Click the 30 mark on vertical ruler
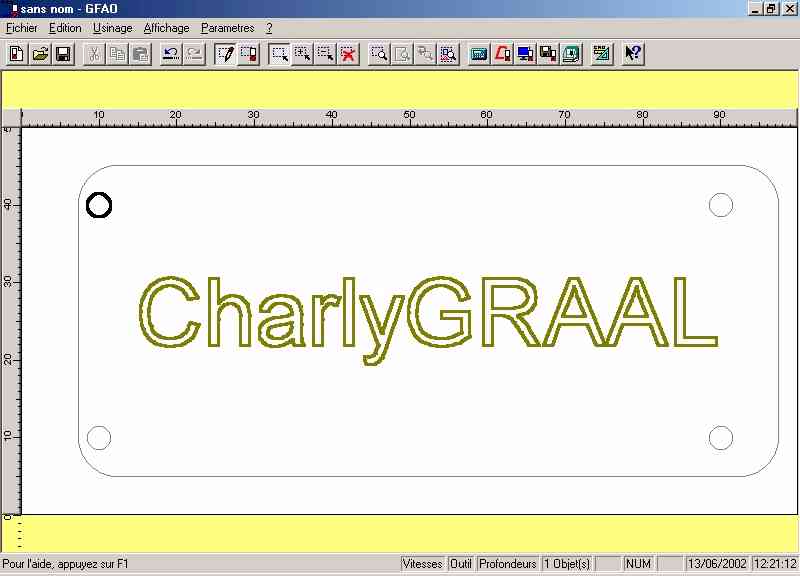The image size is (800, 576). 8,282
